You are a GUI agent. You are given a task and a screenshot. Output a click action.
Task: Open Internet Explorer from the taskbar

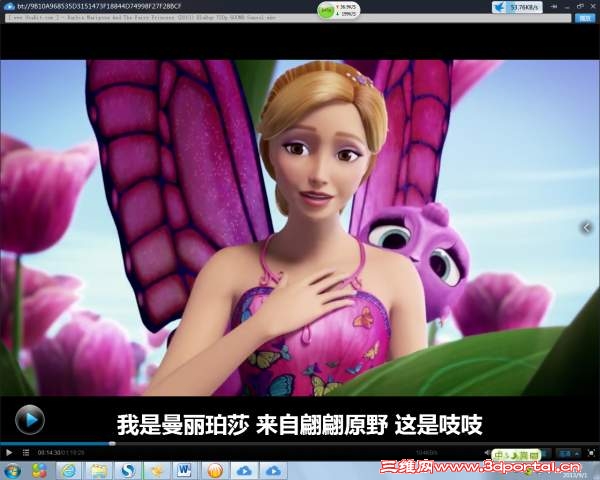pyautogui.click(x=69, y=470)
